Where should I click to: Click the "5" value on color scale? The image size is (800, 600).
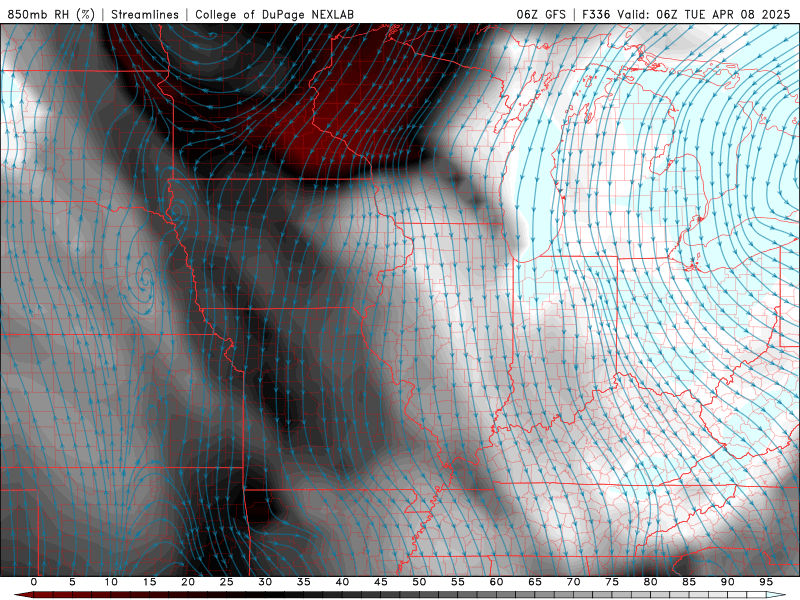(x=72, y=582)
